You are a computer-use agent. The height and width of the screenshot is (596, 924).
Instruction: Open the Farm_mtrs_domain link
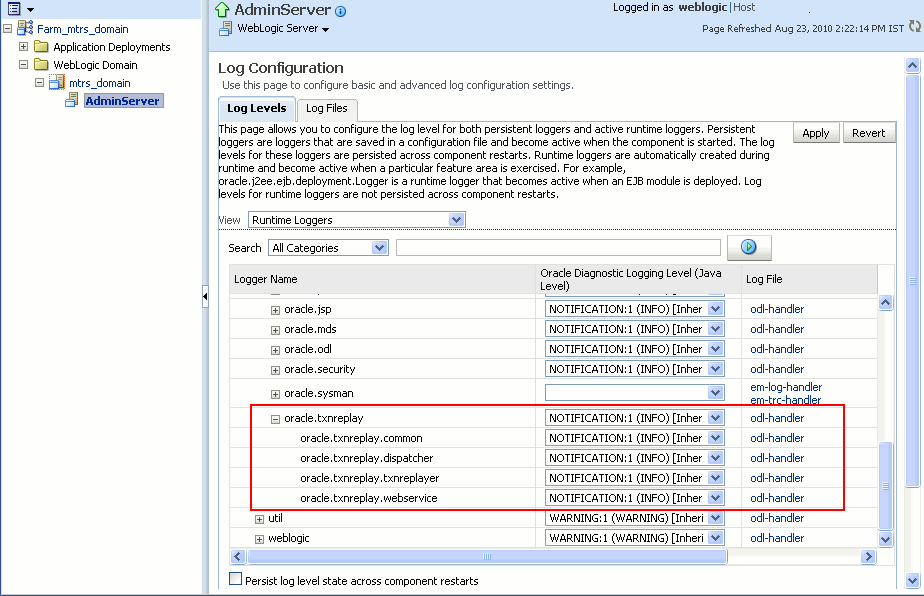tap(82, 29)
